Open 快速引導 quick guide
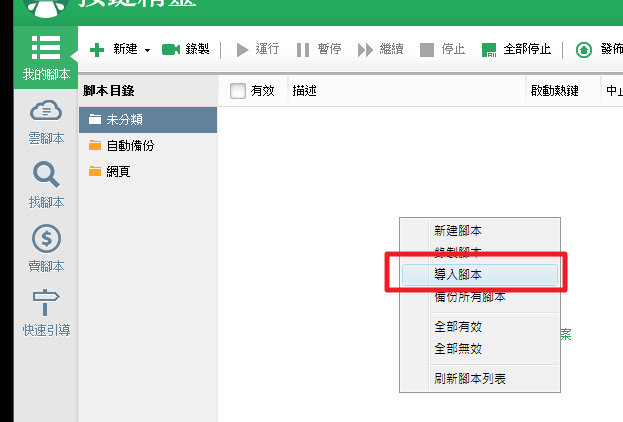623x422 pixels. [x=46, y=312]
